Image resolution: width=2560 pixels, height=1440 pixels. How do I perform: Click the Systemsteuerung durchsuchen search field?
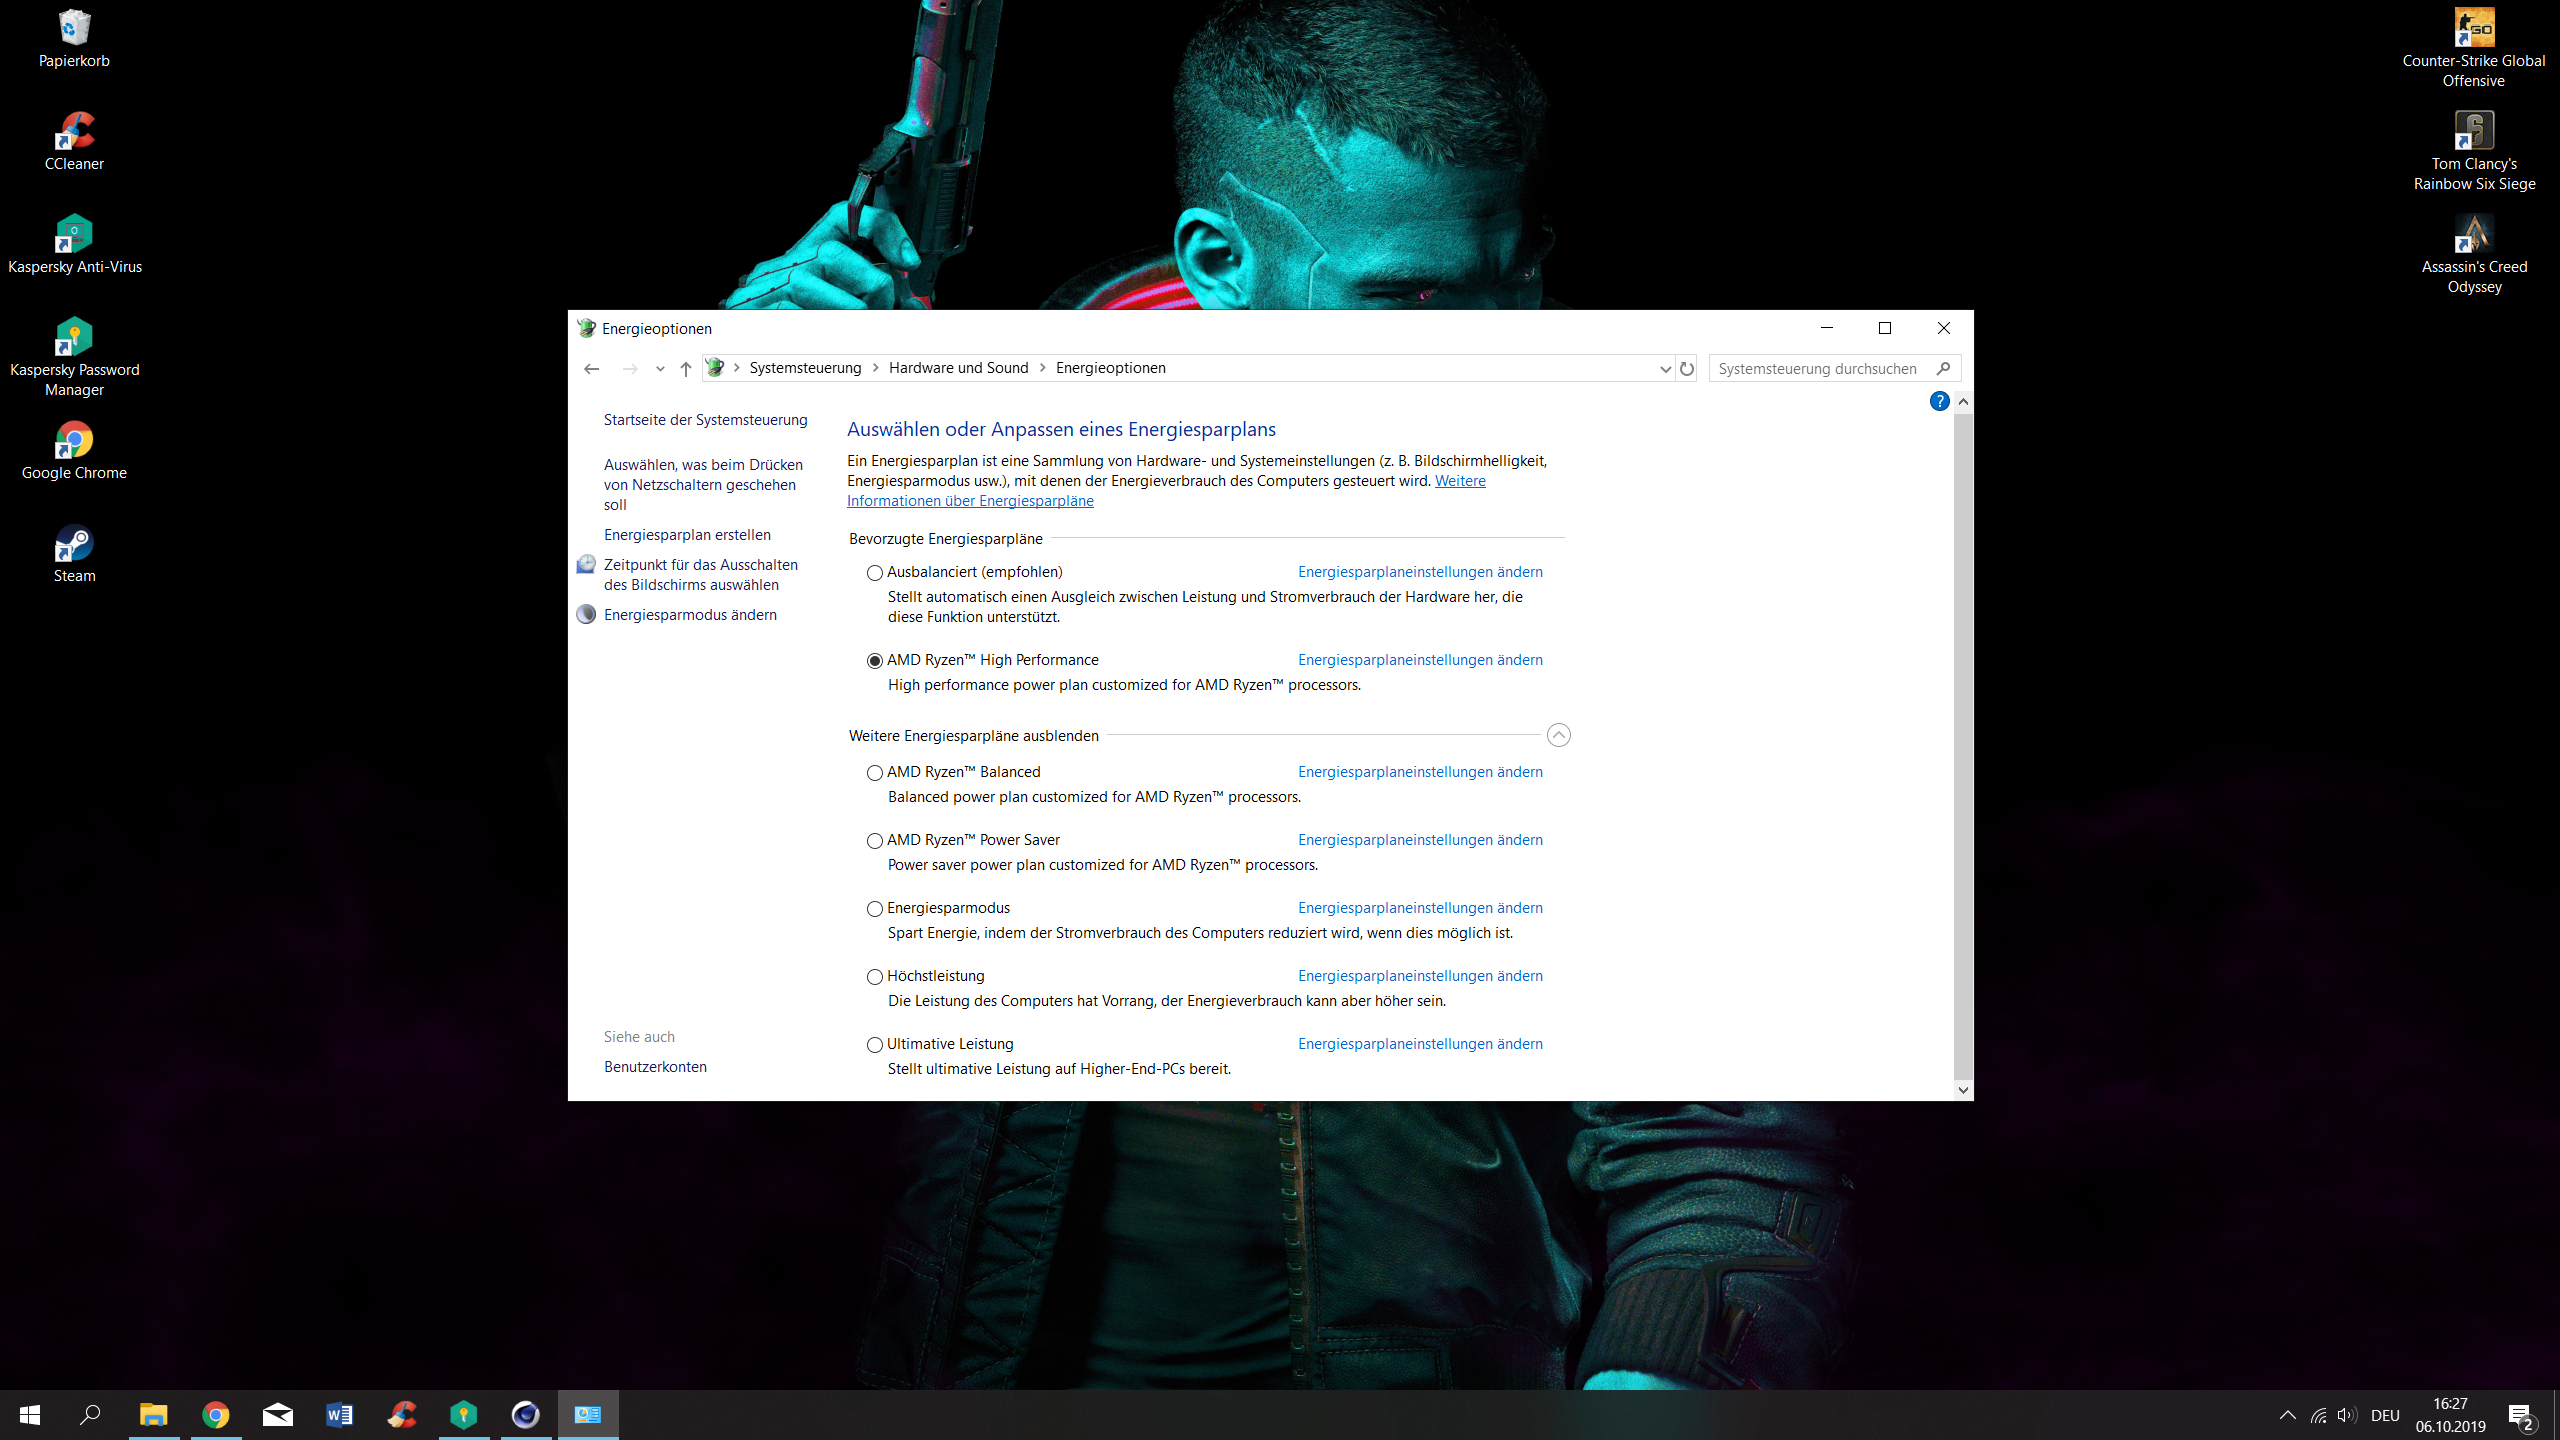pos(1818,369)
